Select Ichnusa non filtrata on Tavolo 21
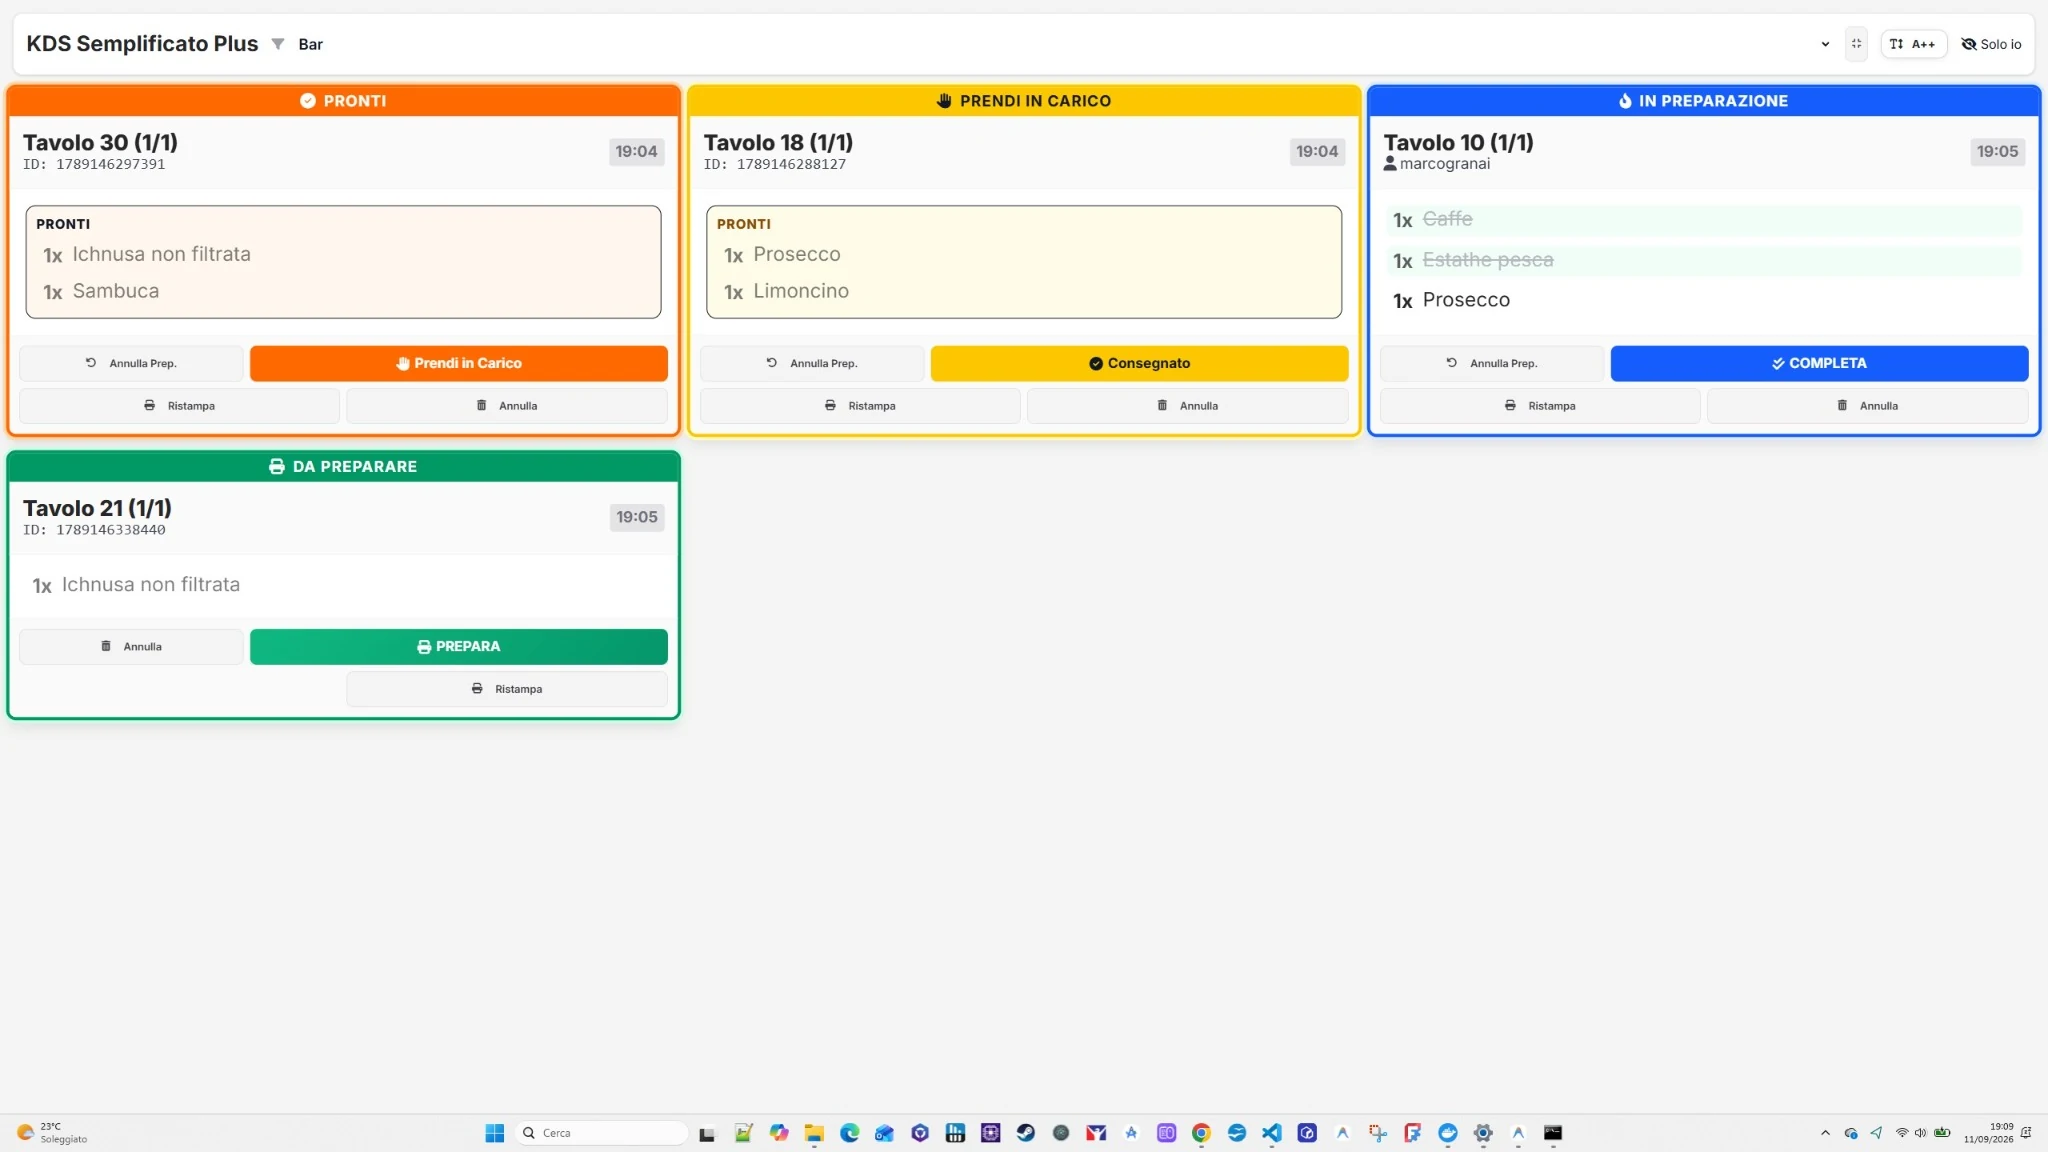The image size is (2048, 1152). coord(343,585)
